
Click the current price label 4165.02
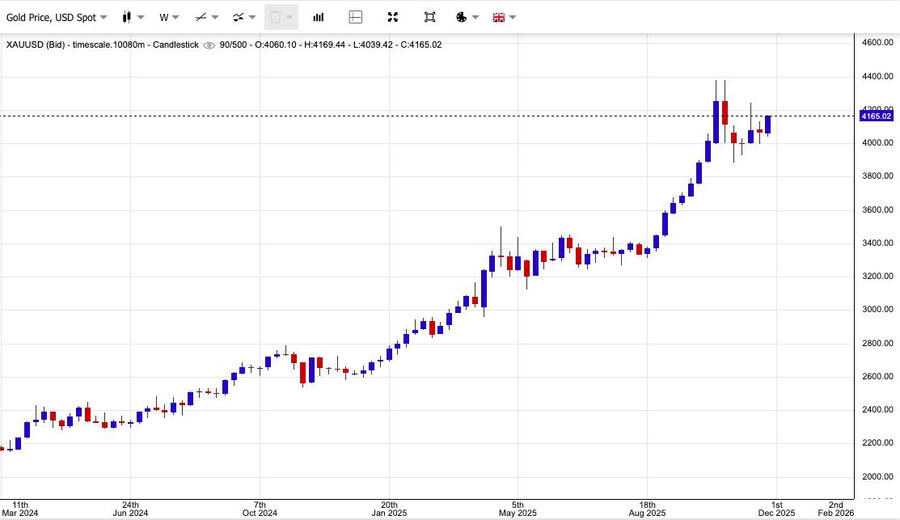875,116
